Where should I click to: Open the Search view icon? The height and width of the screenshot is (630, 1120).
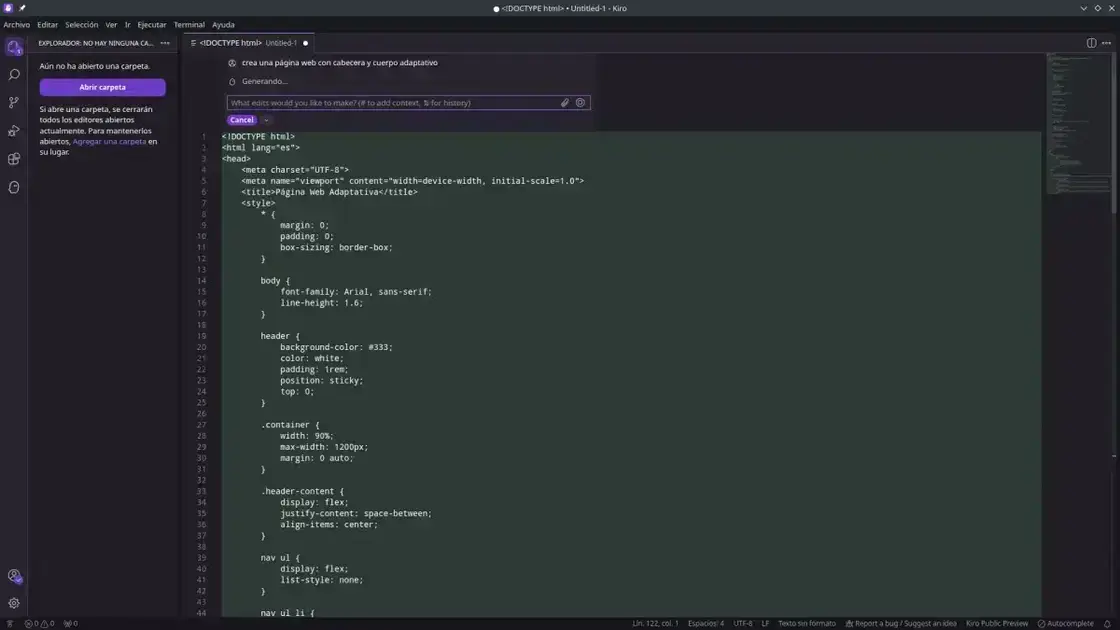14,74
